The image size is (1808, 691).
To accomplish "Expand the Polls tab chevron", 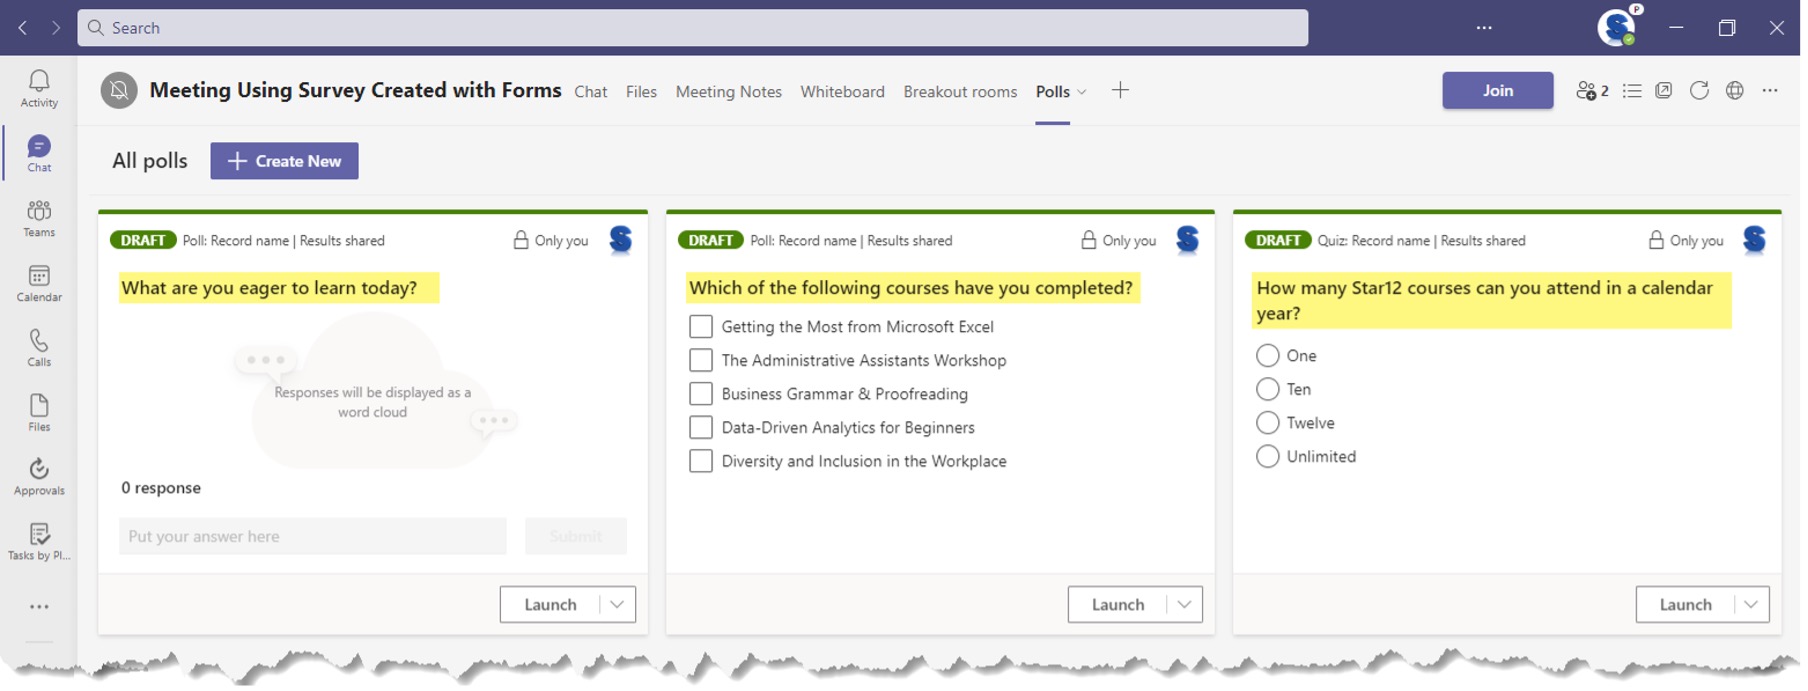I will tap(1082, 92).
